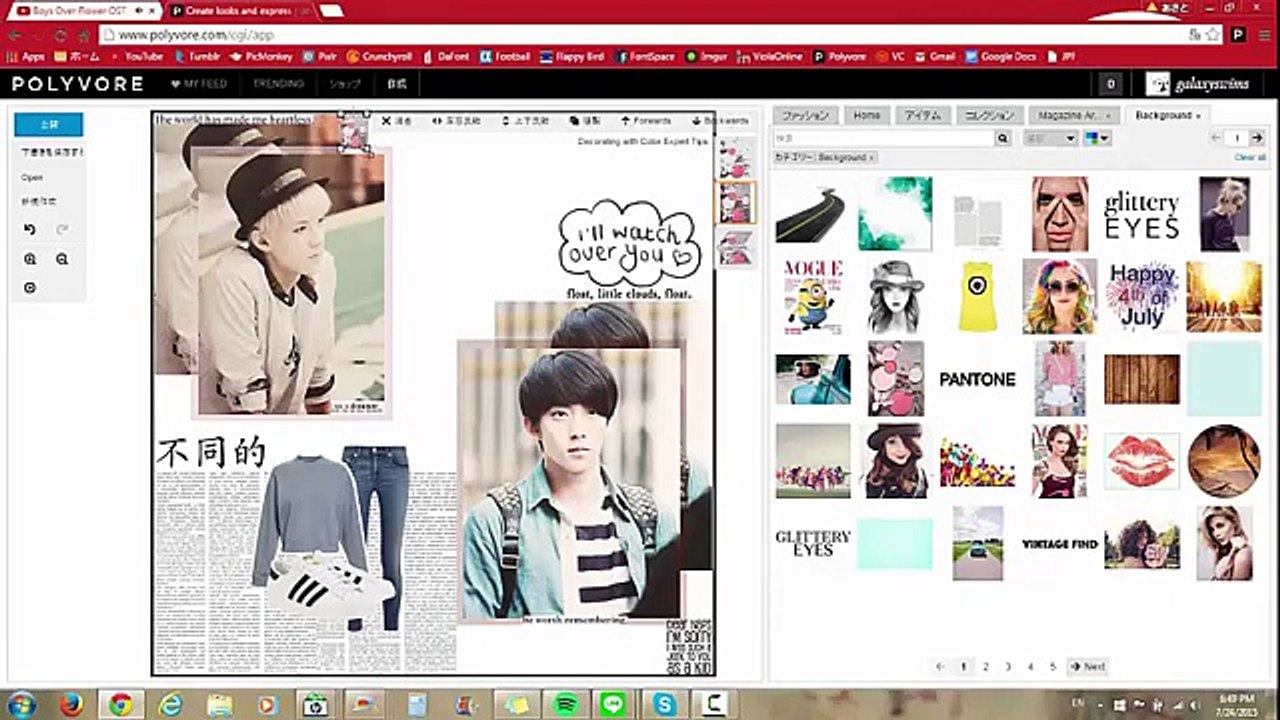The height and width of the screenshot is (720, 1280).
Task: Click in the item search field
Action: pos(884,139)
